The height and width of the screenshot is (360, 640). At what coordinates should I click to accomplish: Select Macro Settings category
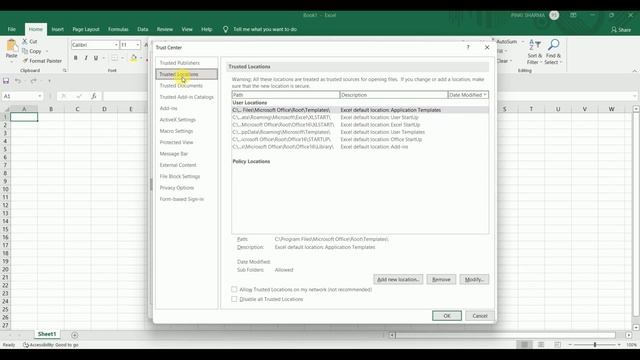(176, 131)
